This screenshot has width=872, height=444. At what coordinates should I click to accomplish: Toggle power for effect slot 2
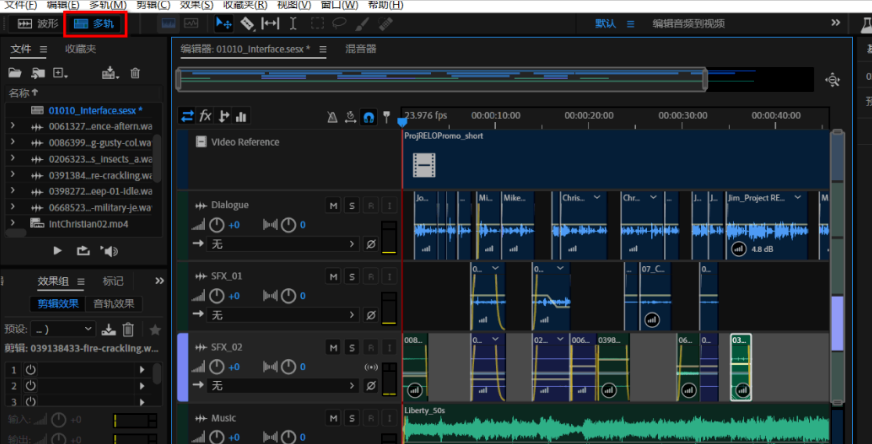(31, 386)
